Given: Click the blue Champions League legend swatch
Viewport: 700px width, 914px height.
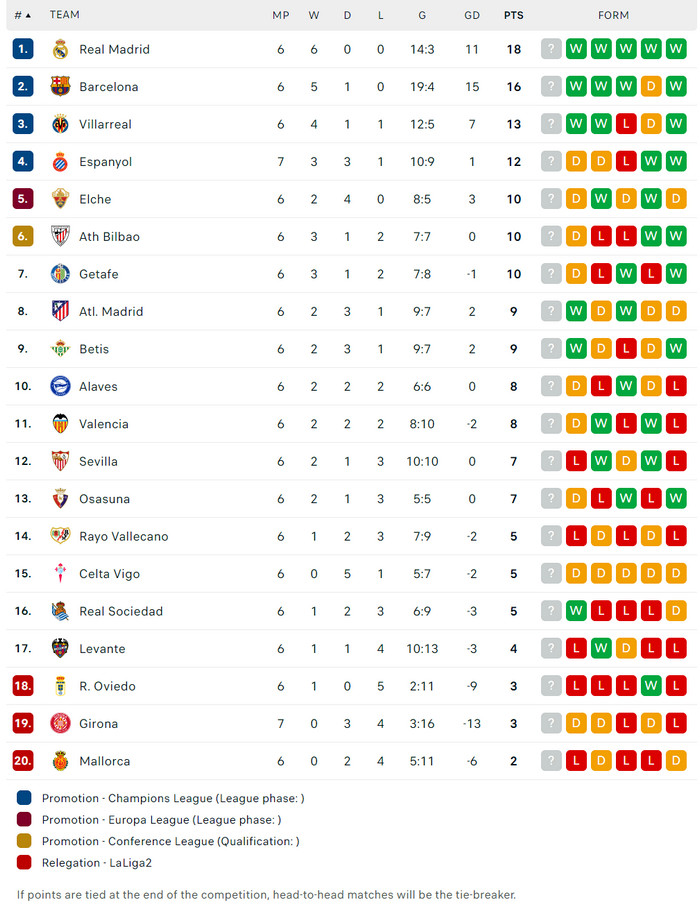Looking at the screenshot, I should 24,798.
